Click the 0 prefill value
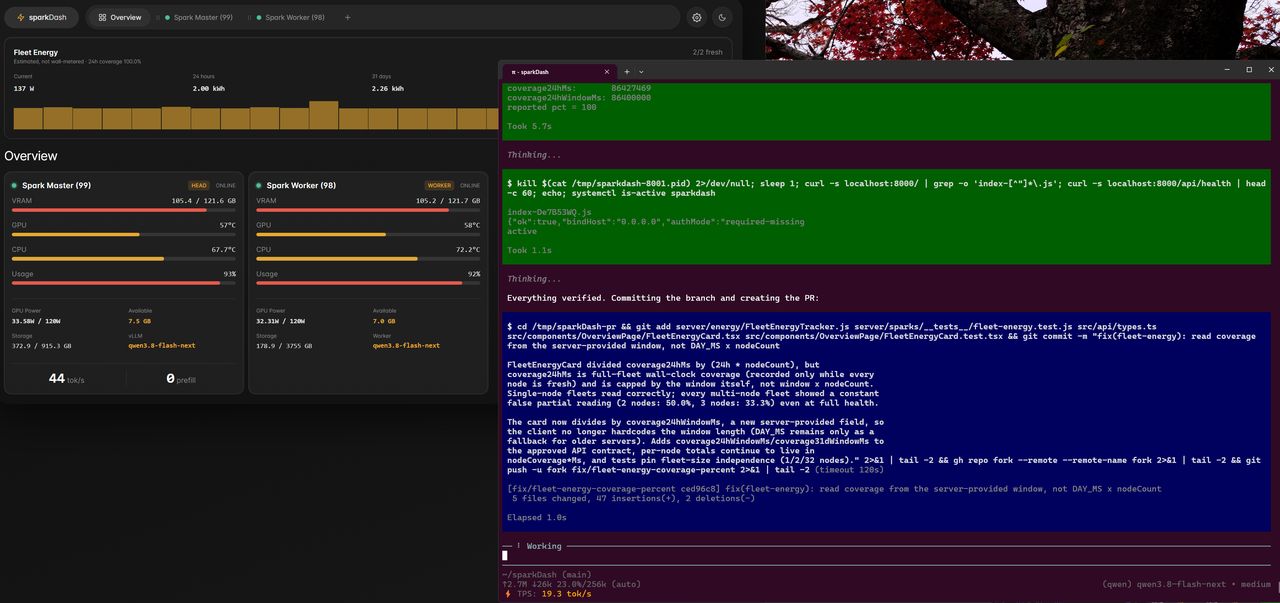The width and height of the screenshot is (1280, 603). pyautogui.click(x=182, y=379)
